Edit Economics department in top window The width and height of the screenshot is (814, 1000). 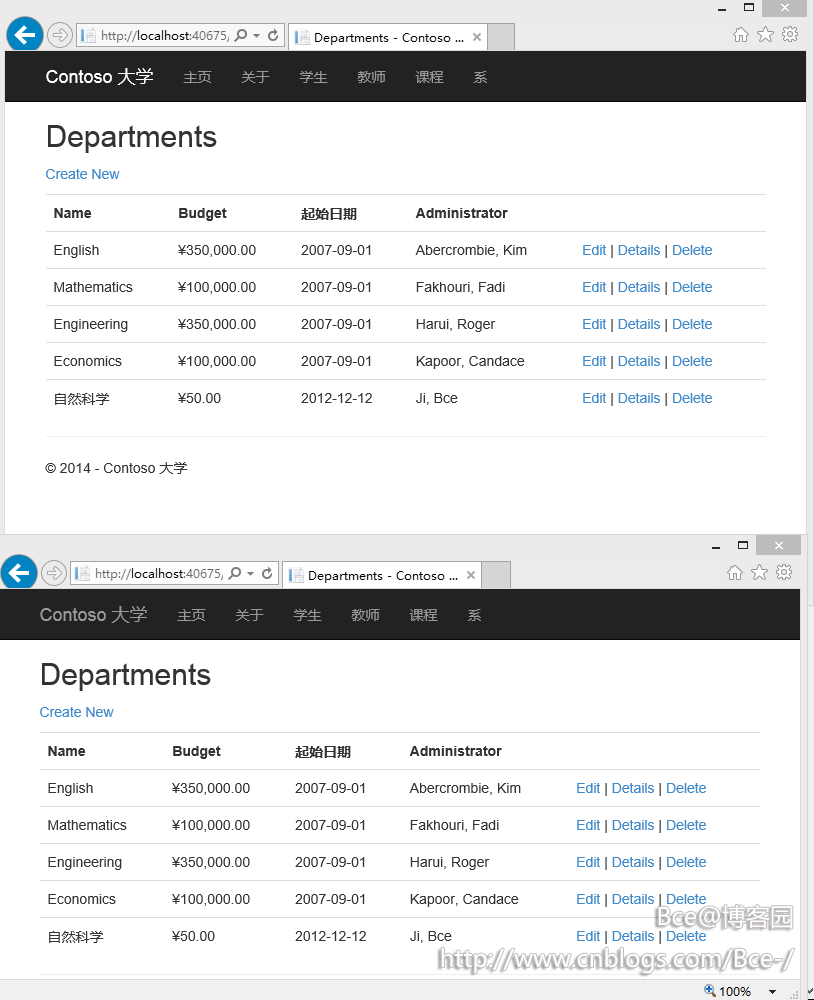(594, 361)
